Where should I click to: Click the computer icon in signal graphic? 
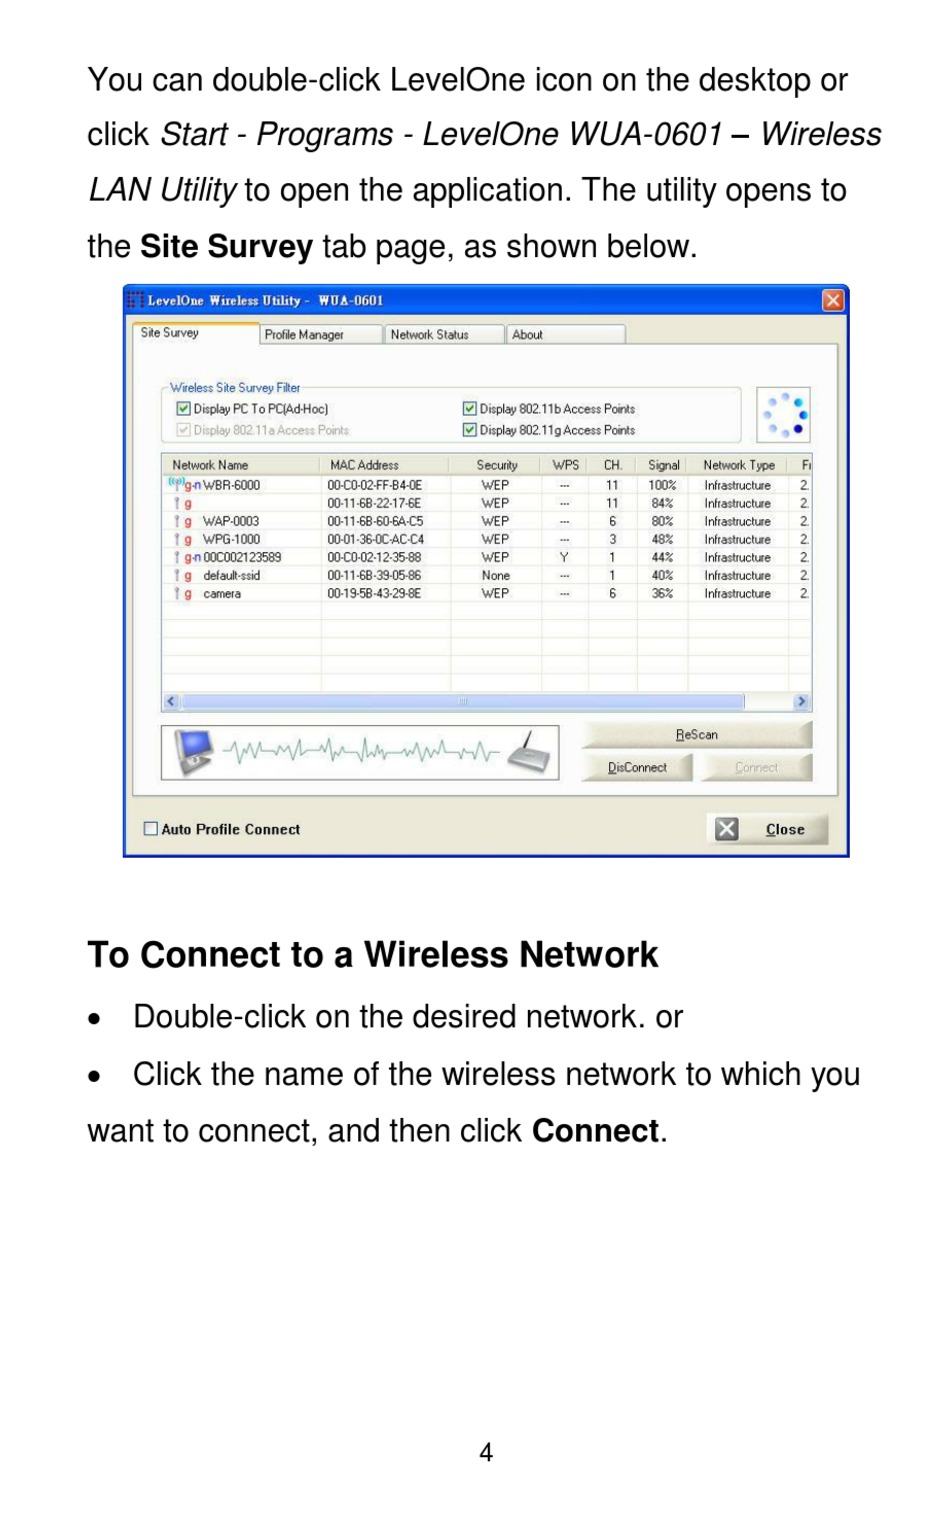click(x=194, y=752)
